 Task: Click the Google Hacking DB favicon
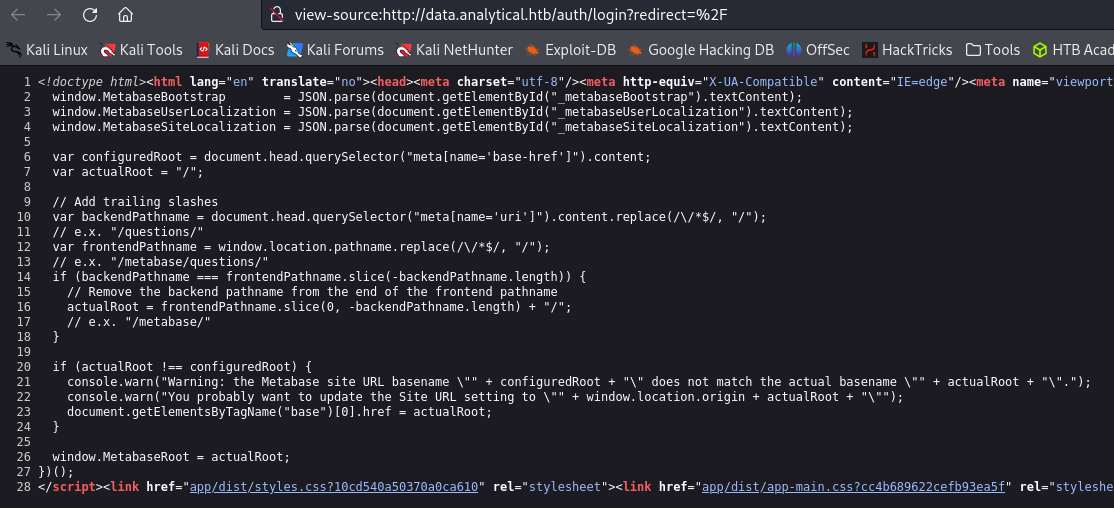point(636,50)
